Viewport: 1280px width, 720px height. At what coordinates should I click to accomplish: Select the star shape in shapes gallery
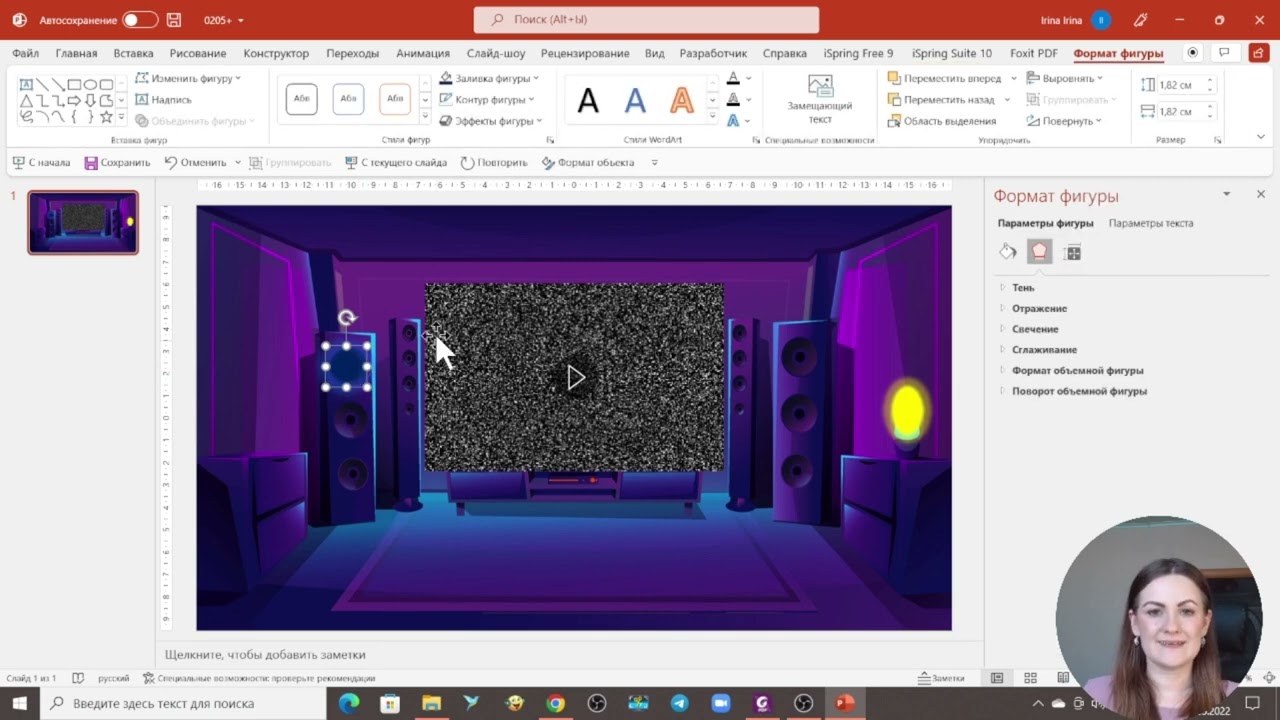point(106,117)
